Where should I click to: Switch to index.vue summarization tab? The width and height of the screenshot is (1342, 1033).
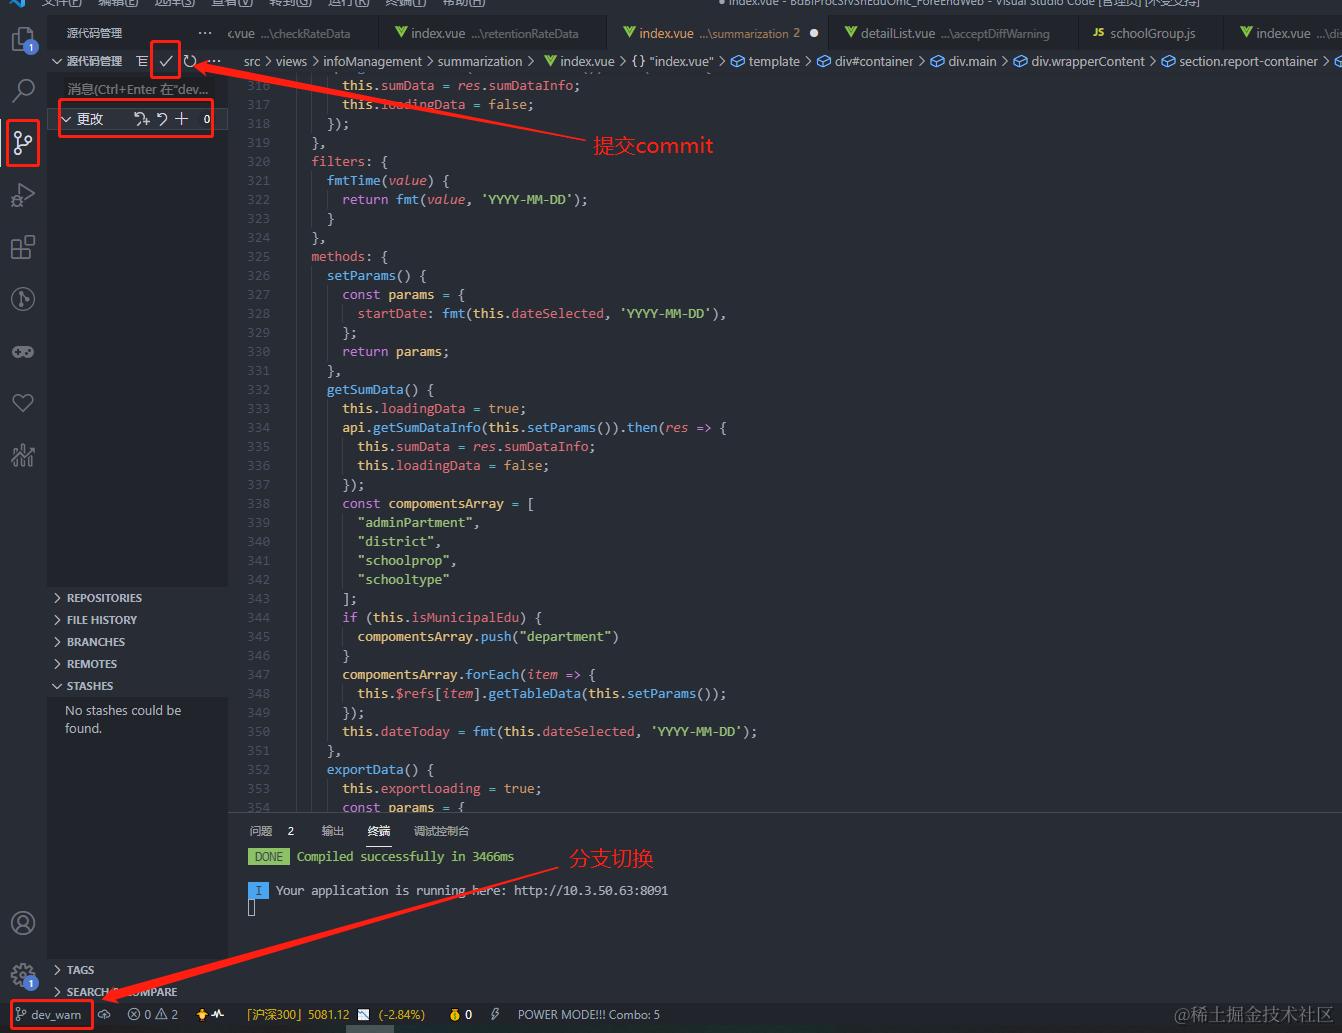(x=709, y=33)
